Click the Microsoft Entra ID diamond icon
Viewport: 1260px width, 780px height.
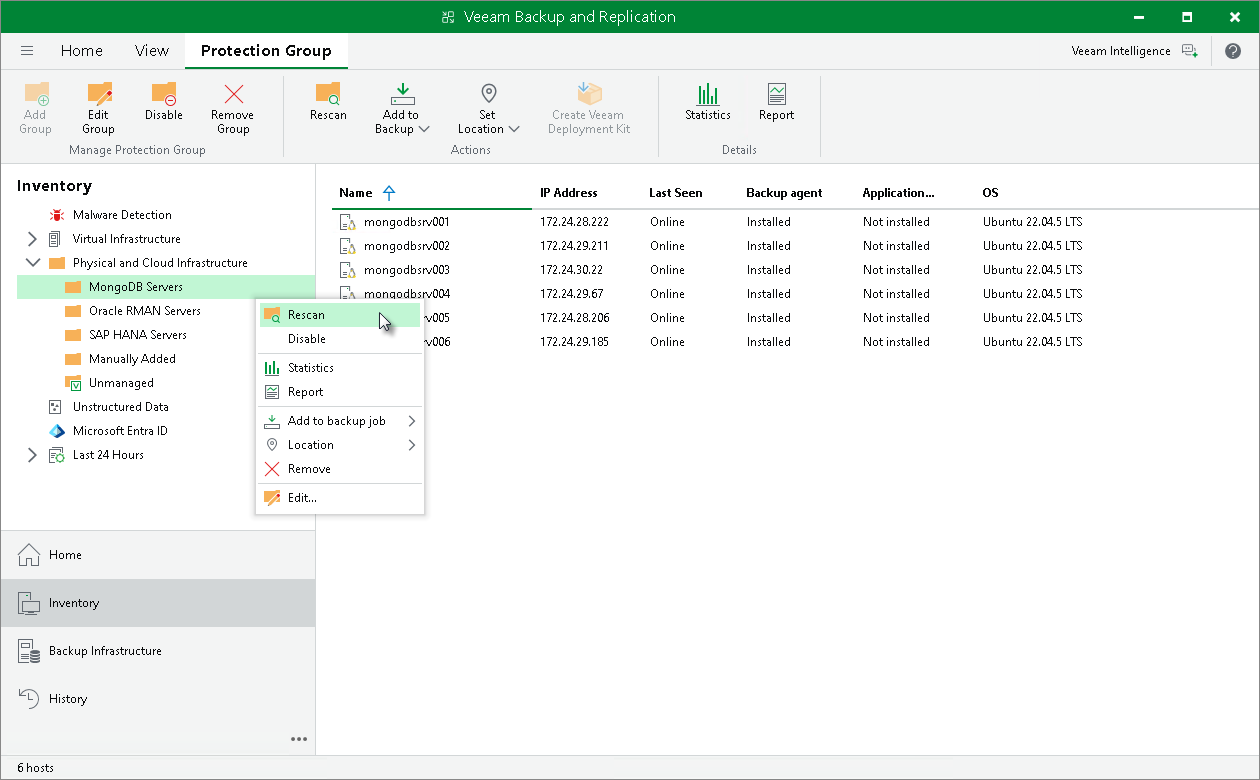[57, 431]
